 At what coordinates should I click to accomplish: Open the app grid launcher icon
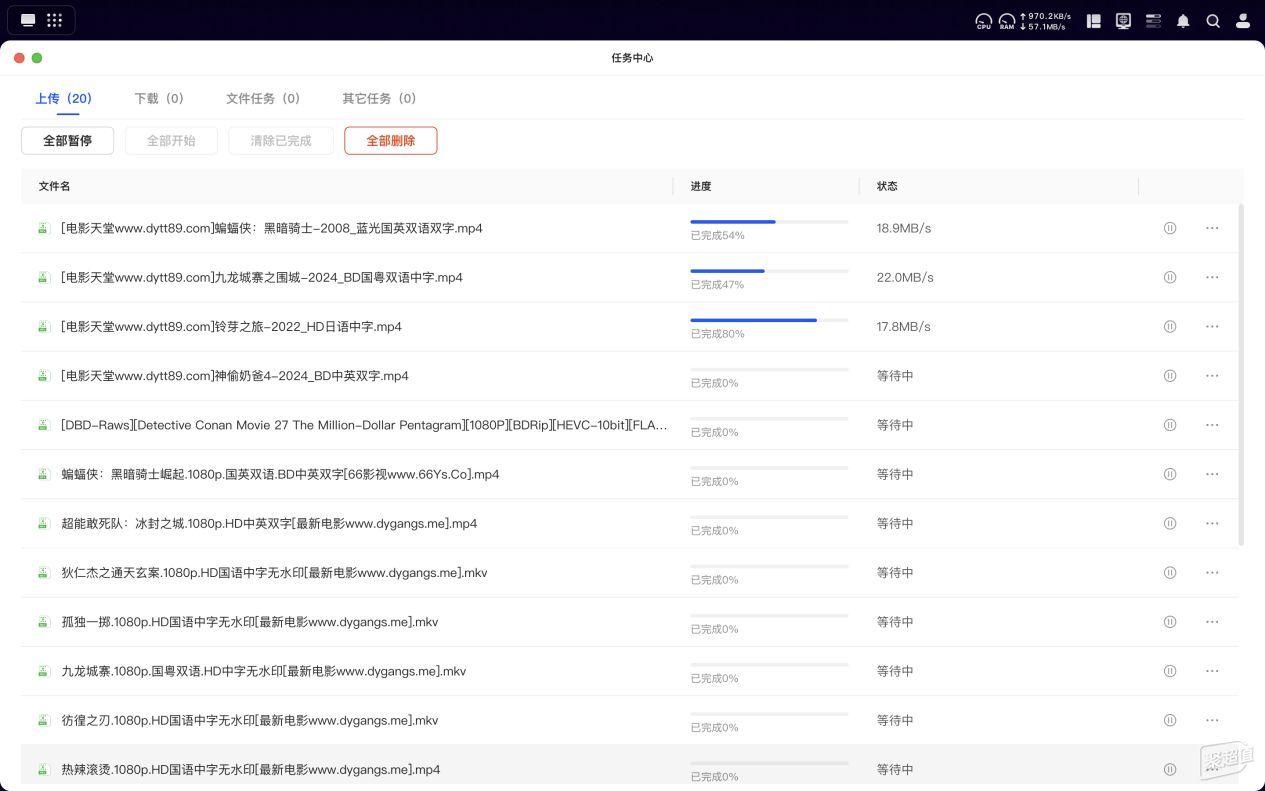coord(55,20)
